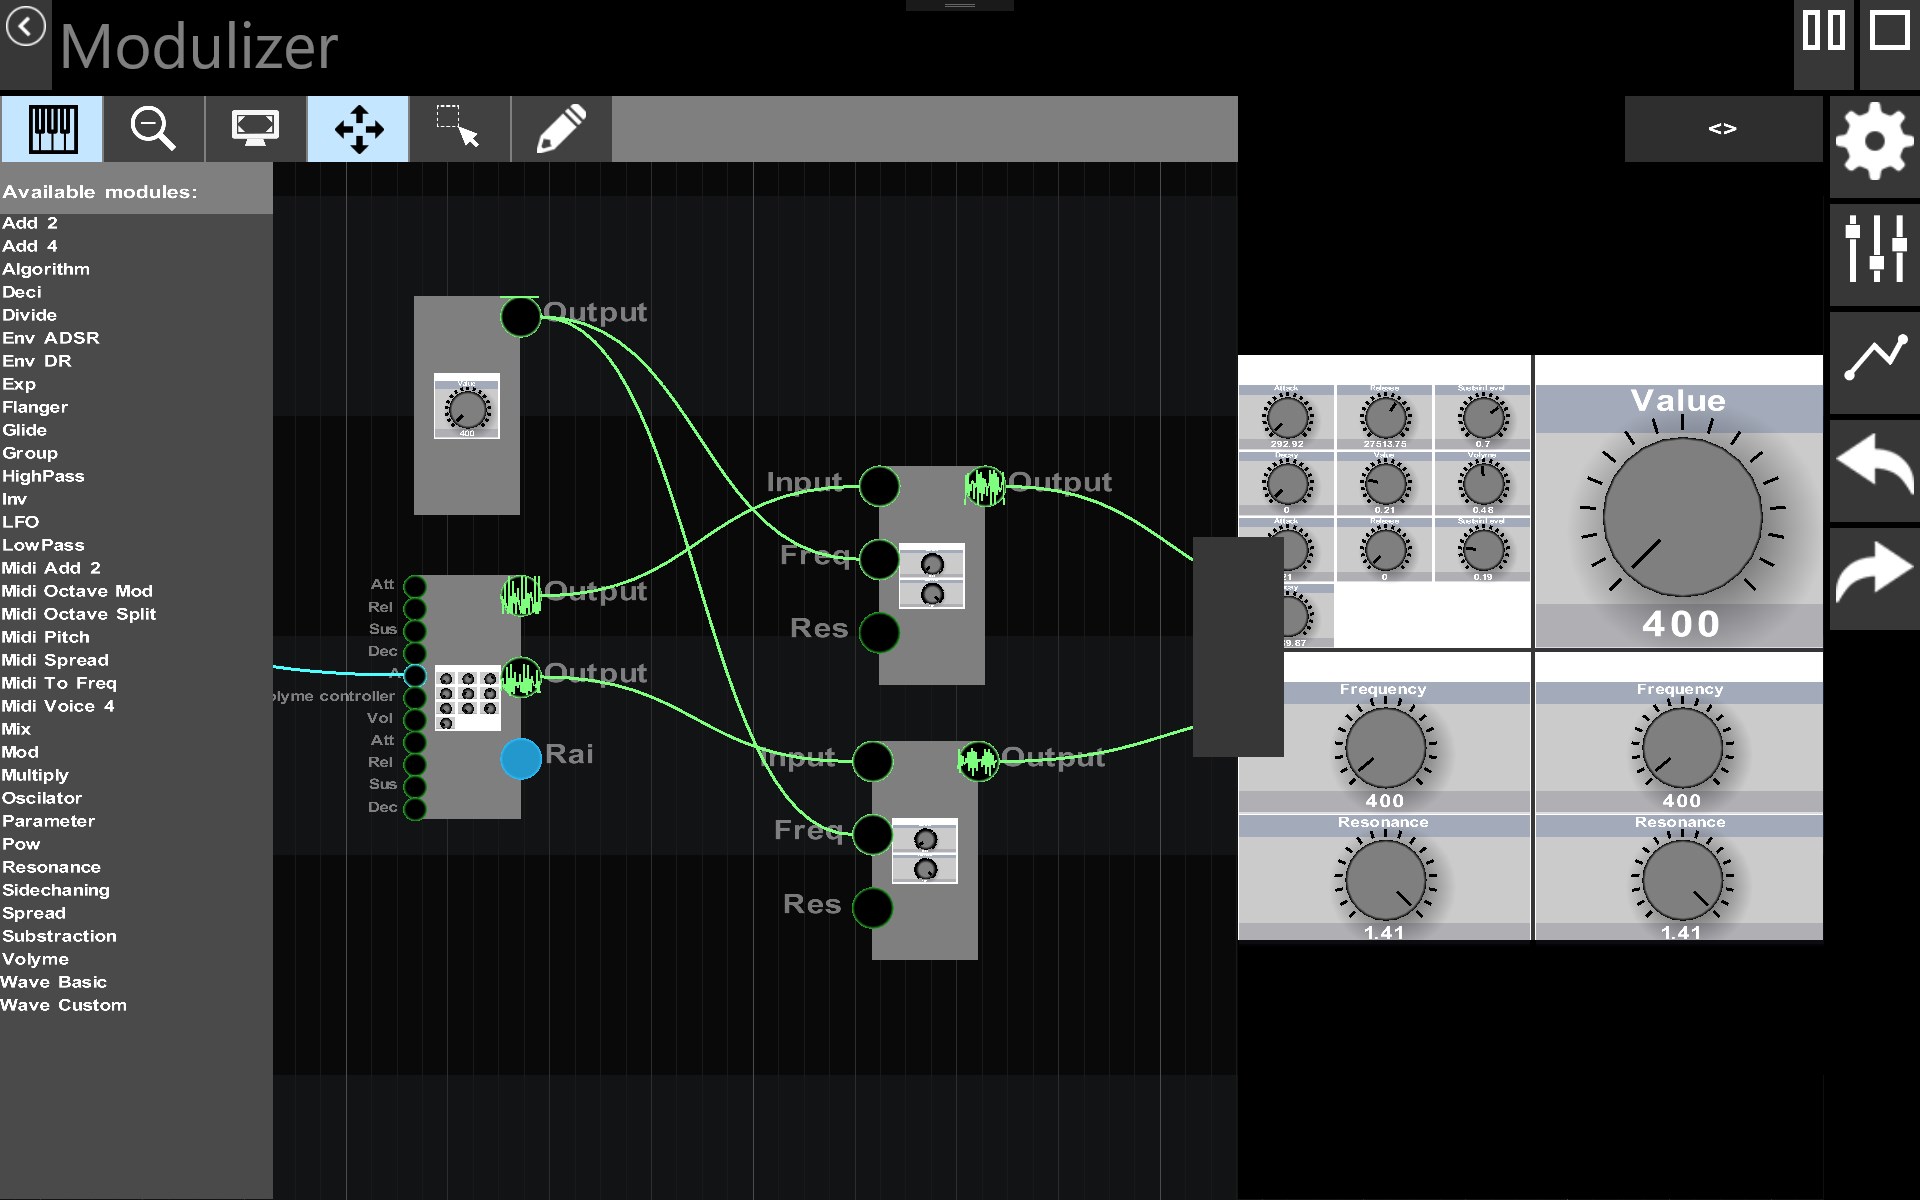The height and width of the screenshot is (1200, 1920).
Task: Select Oscilator from Available modules
Action: point(42,797)
